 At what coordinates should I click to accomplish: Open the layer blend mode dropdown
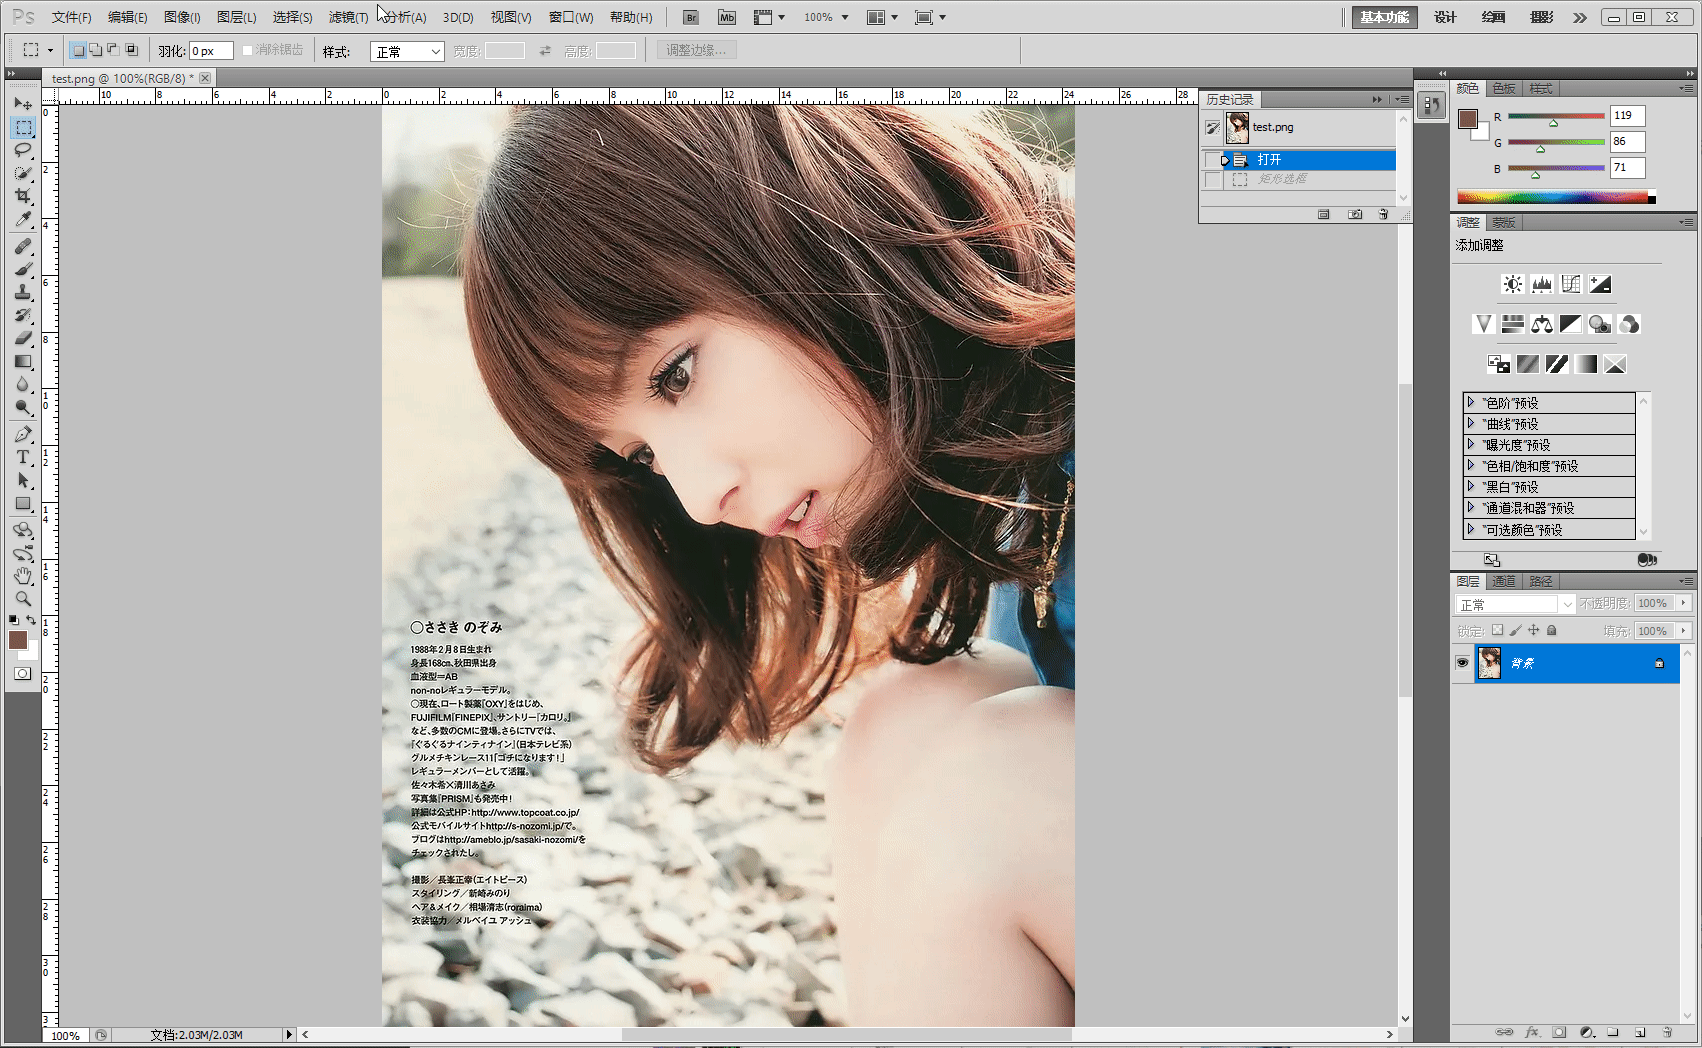(1513, 603)
